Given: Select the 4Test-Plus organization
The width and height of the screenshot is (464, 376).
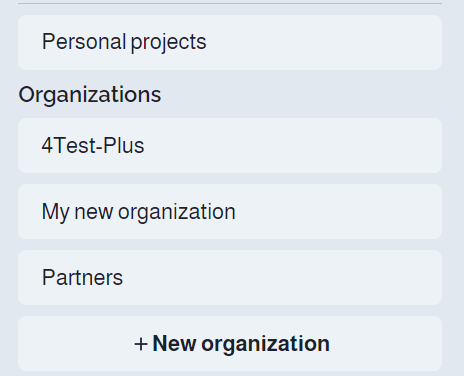Looking at the screenshot, I should 230,145.
